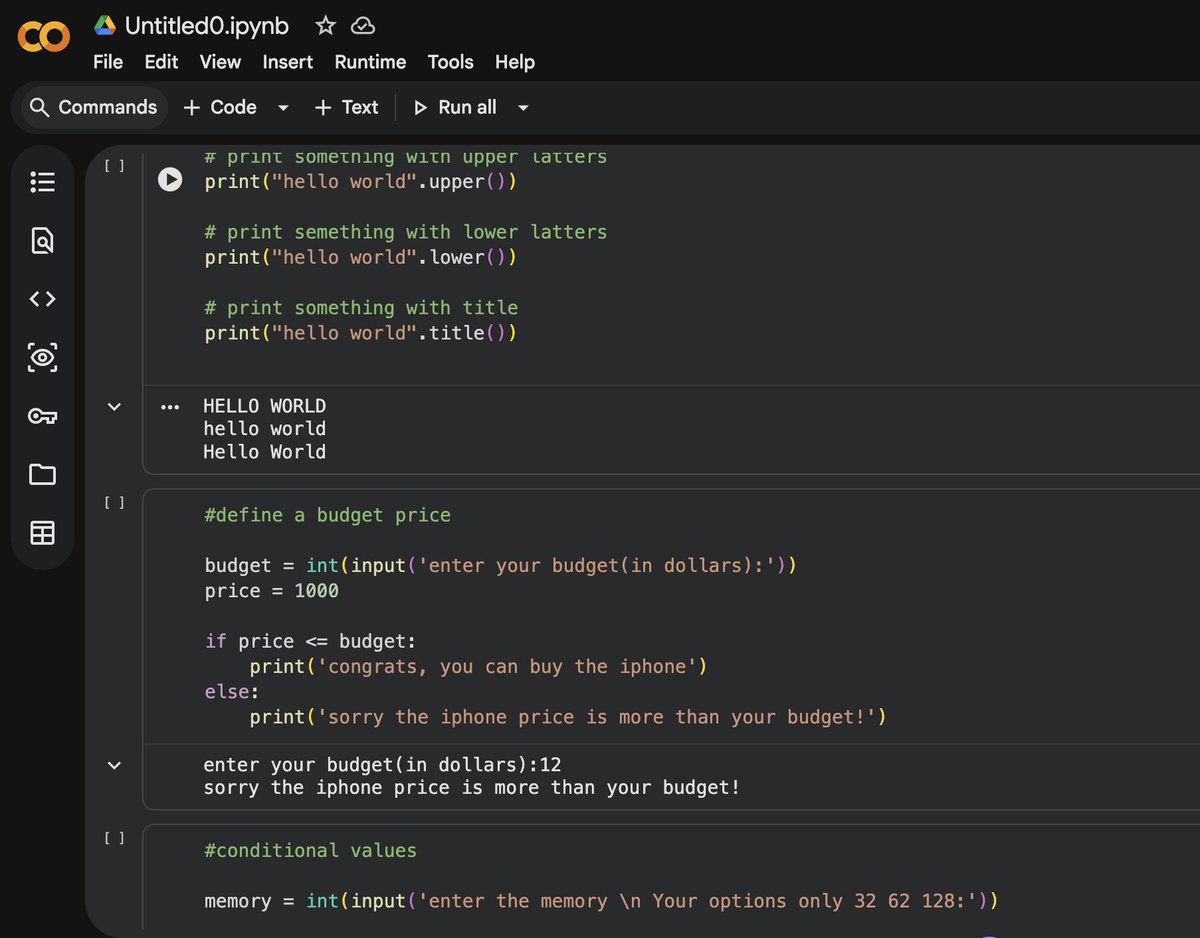
Task: Click the three-dot output menu beside HELLO WORLD
Action: tap(170, 407)
